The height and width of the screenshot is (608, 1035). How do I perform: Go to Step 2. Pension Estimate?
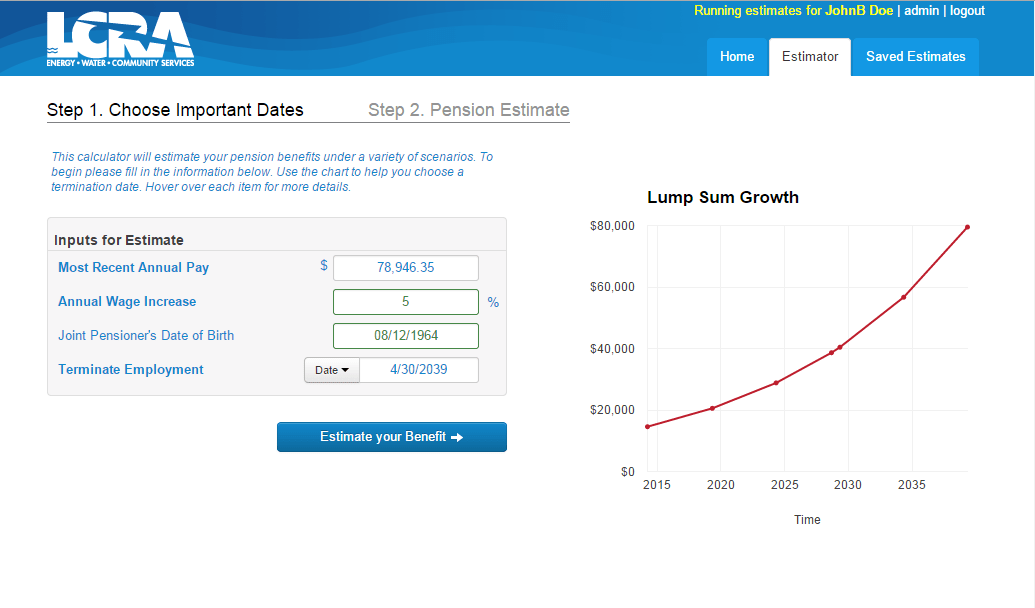click(x=468, y=110)
